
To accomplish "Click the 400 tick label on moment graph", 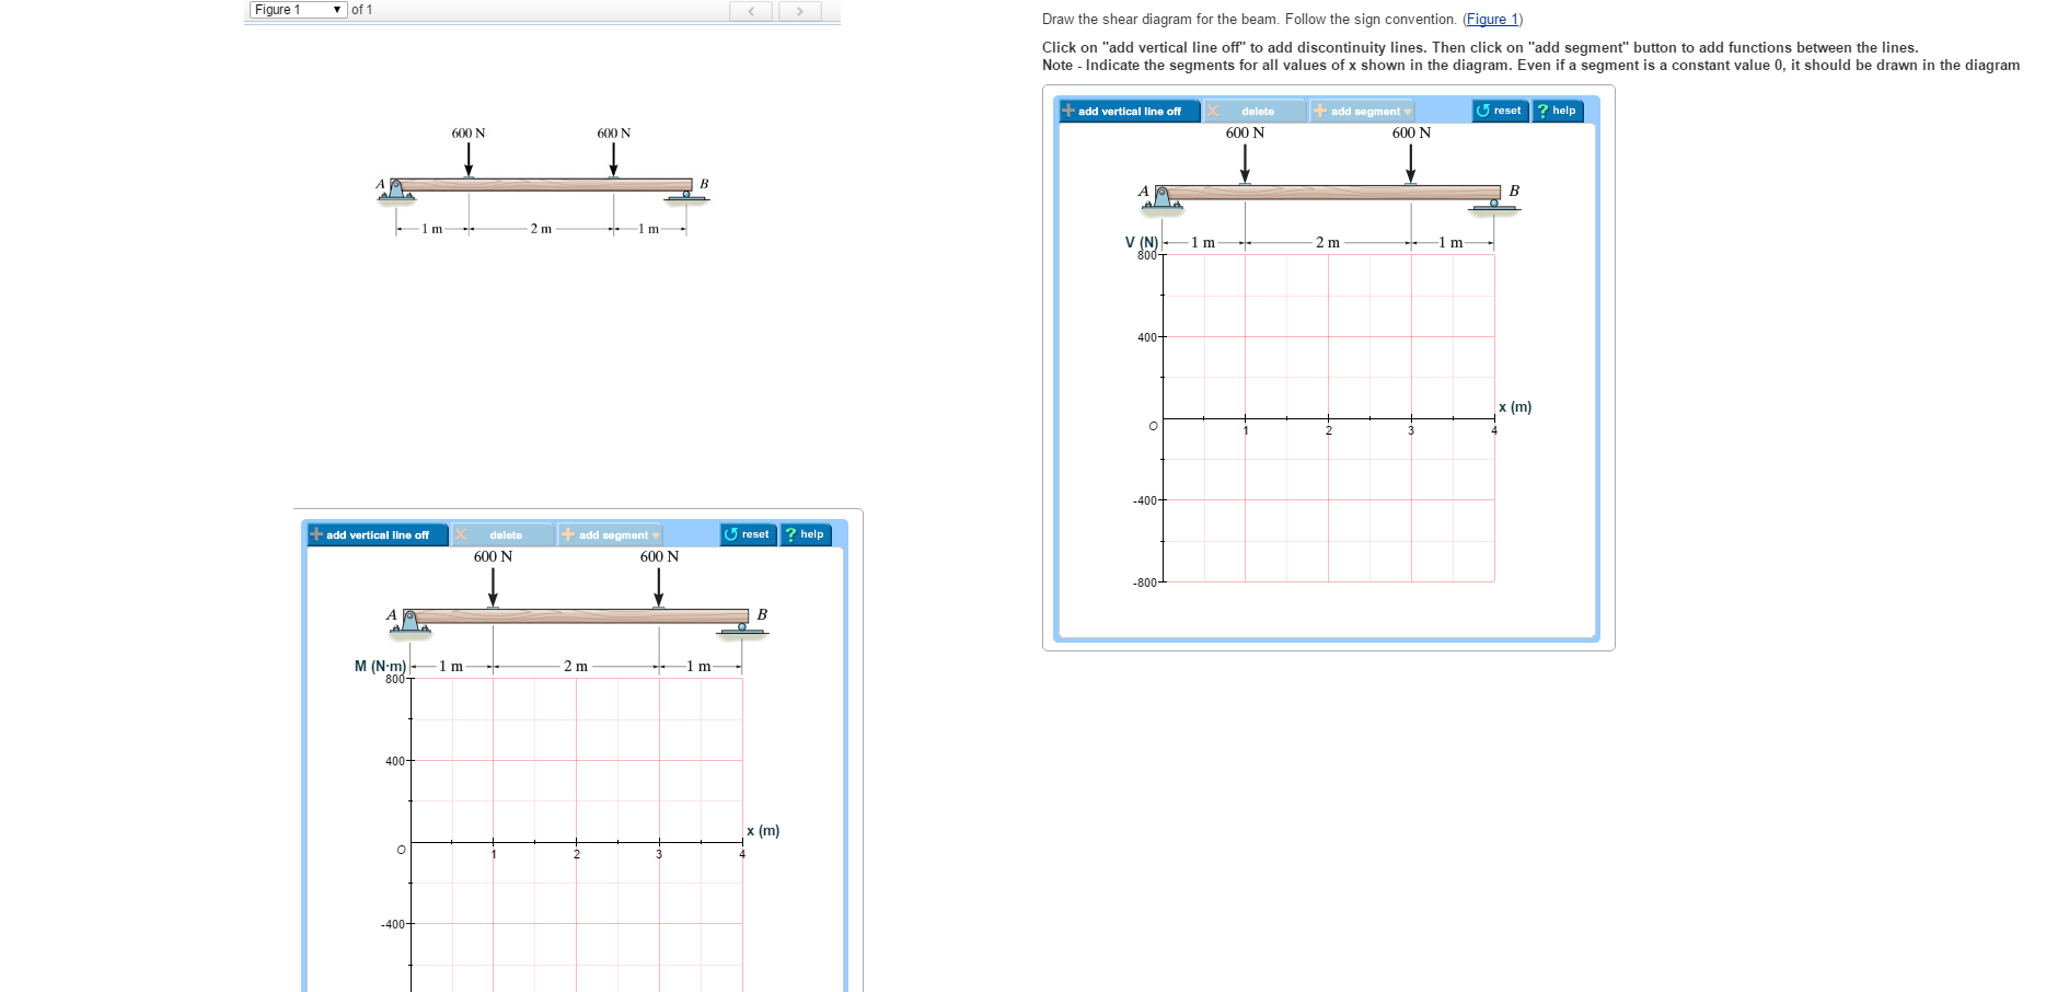I will click(395, 761).
